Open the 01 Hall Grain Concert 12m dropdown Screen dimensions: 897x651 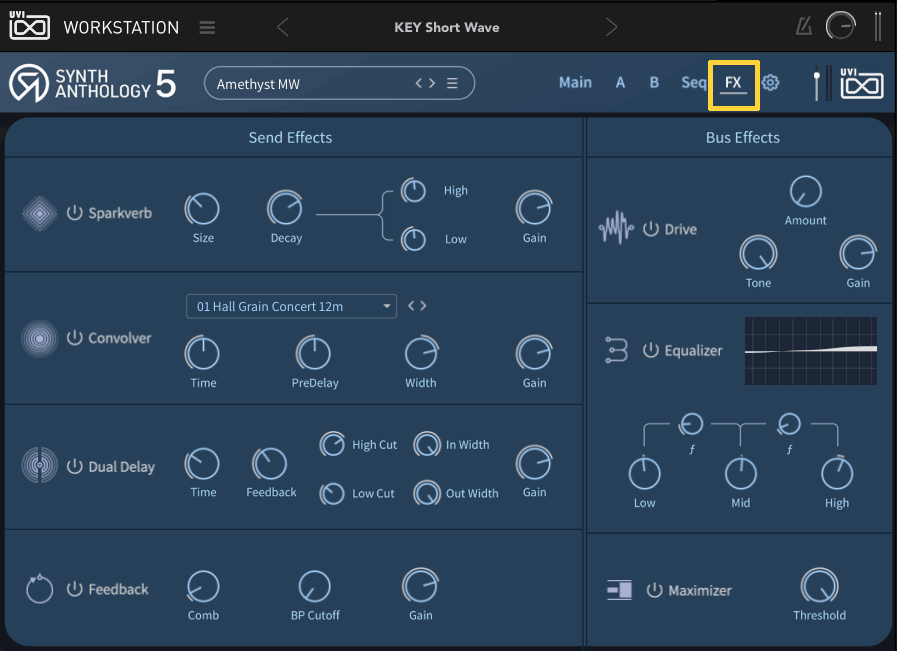291,307
